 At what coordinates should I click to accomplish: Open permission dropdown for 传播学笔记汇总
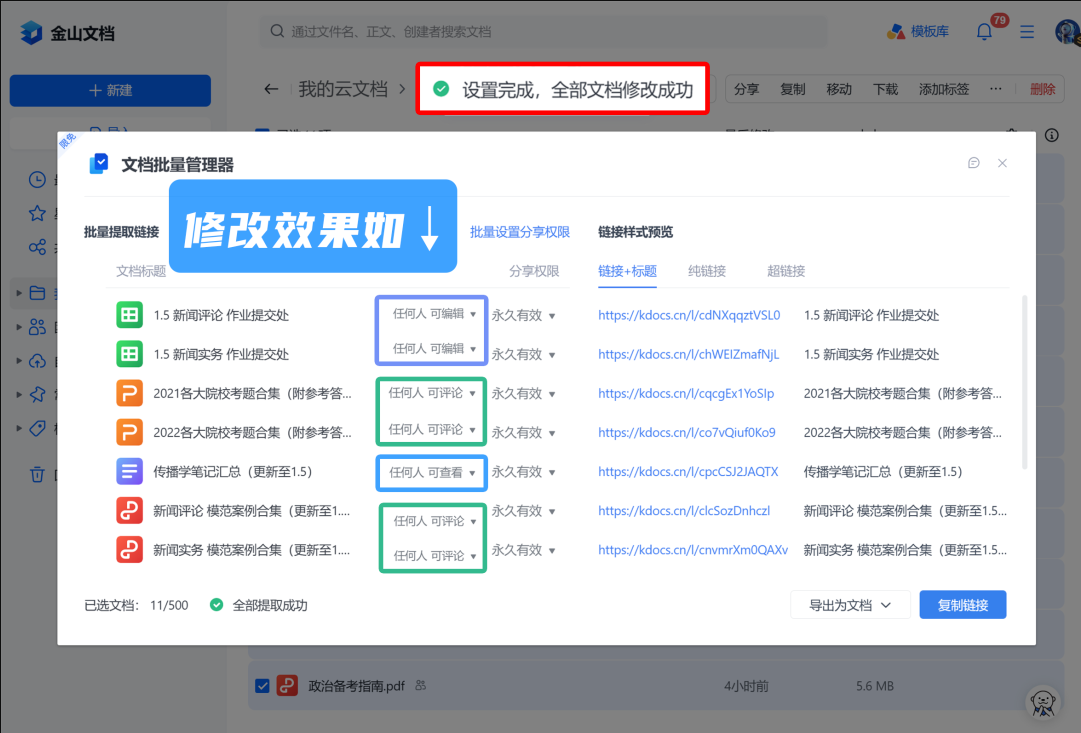coord(432,472)
